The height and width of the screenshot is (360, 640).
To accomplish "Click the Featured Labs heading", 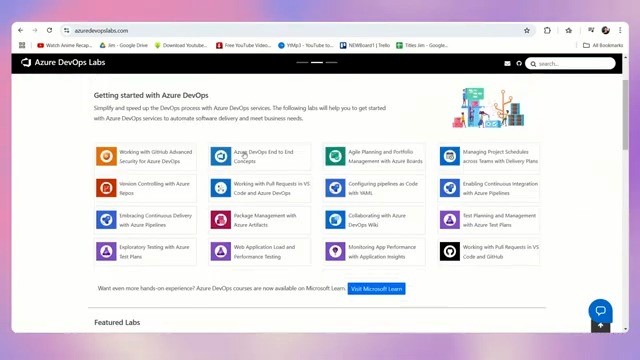I will pyautogui.click(x=117, y=322).
